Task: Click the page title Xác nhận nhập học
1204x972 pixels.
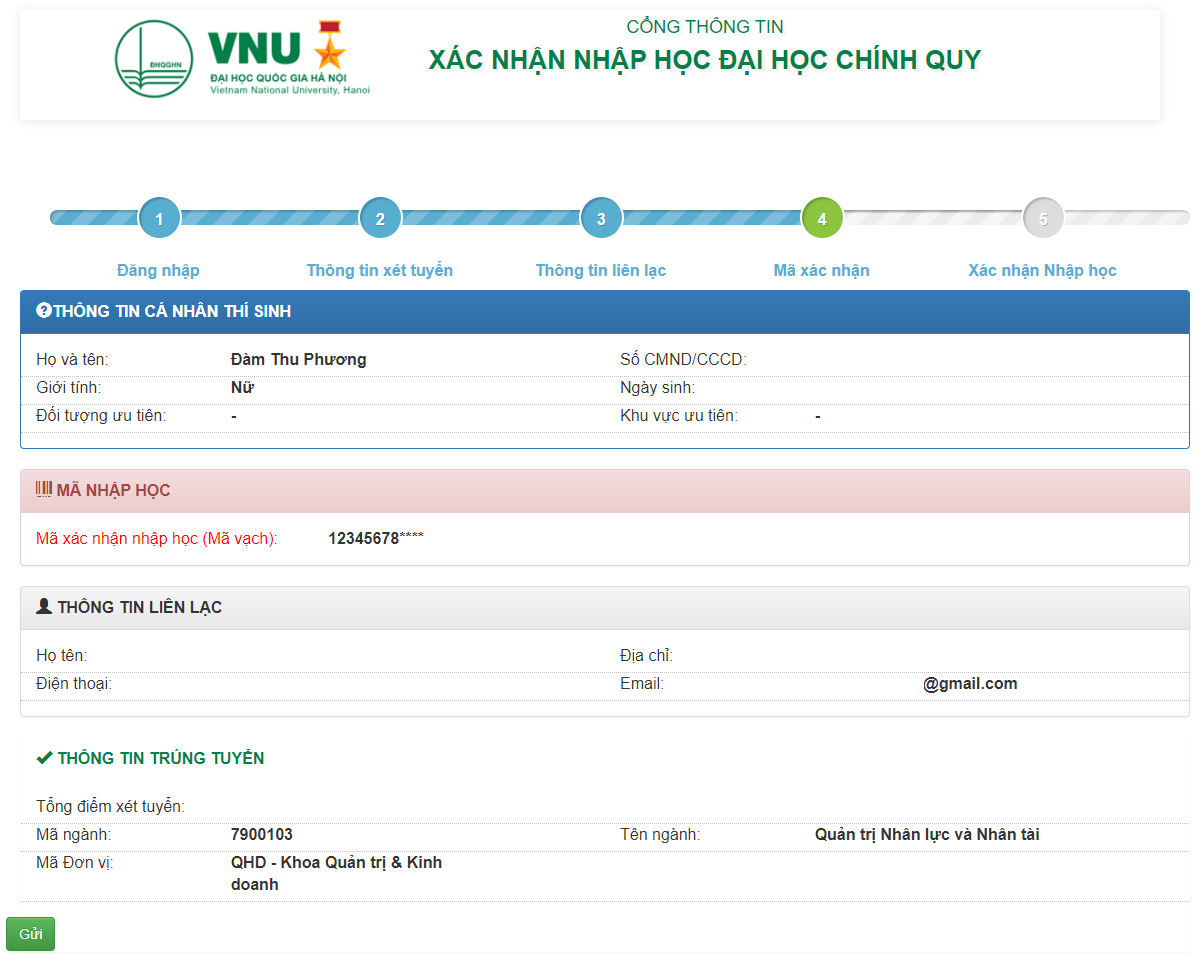Action: [x=705, y=60]
